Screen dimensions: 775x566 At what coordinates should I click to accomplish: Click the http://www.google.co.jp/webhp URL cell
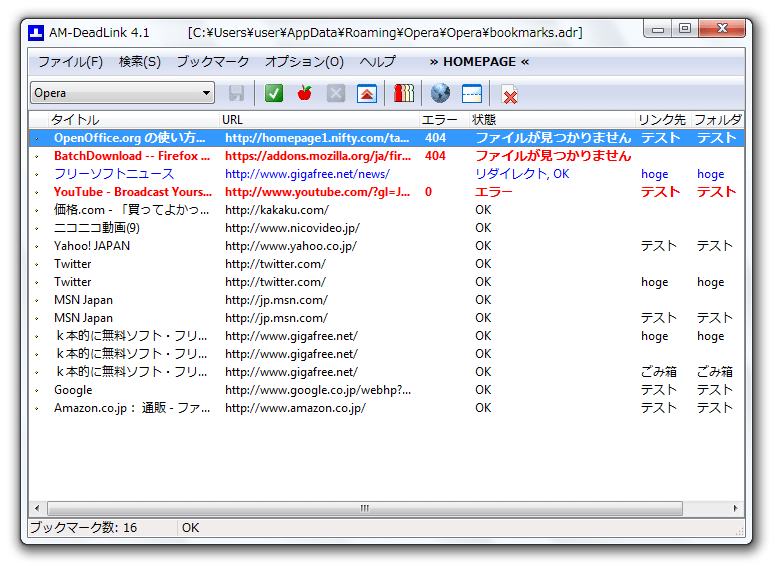(x=318, y=390)
